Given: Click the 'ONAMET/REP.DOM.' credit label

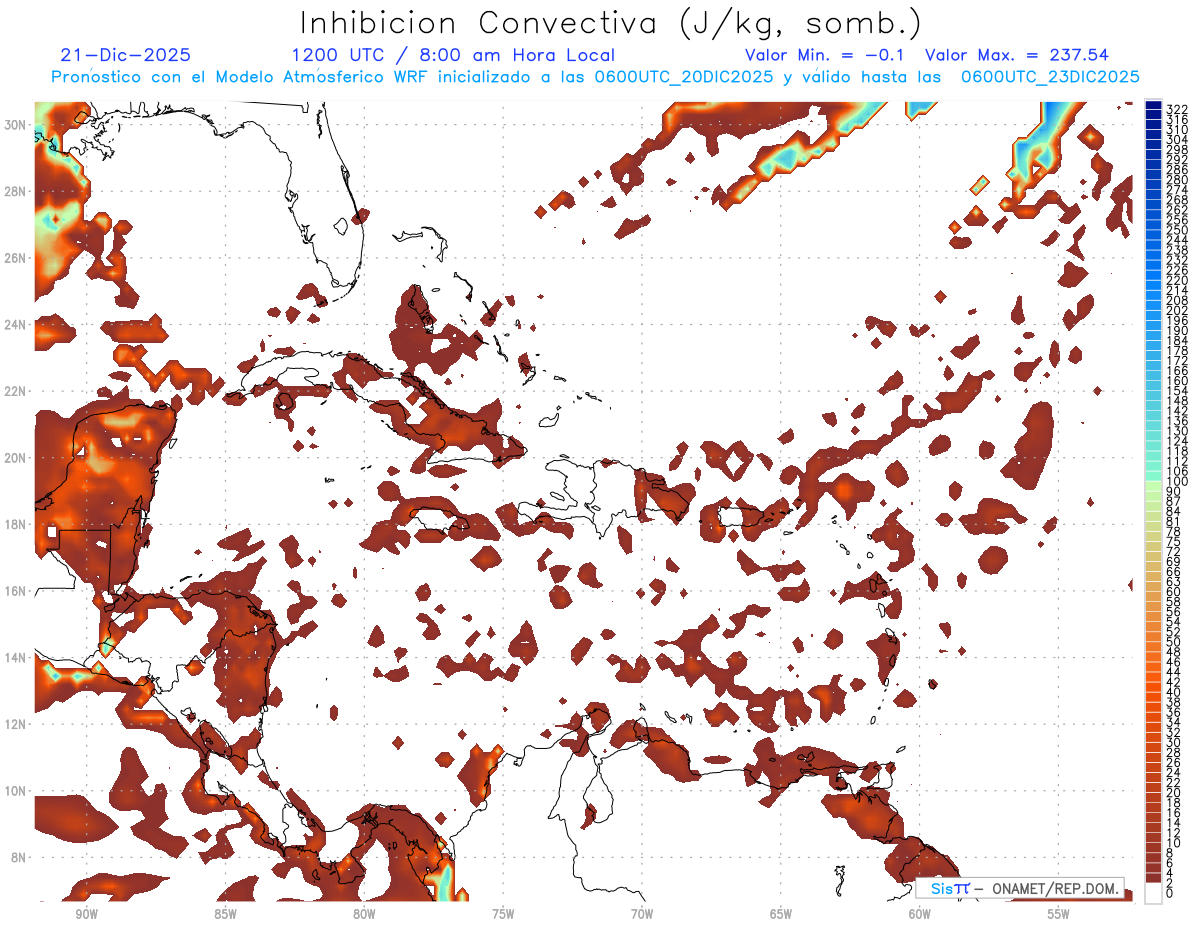Looking at the screenshot, I should tap(1056, 888).
